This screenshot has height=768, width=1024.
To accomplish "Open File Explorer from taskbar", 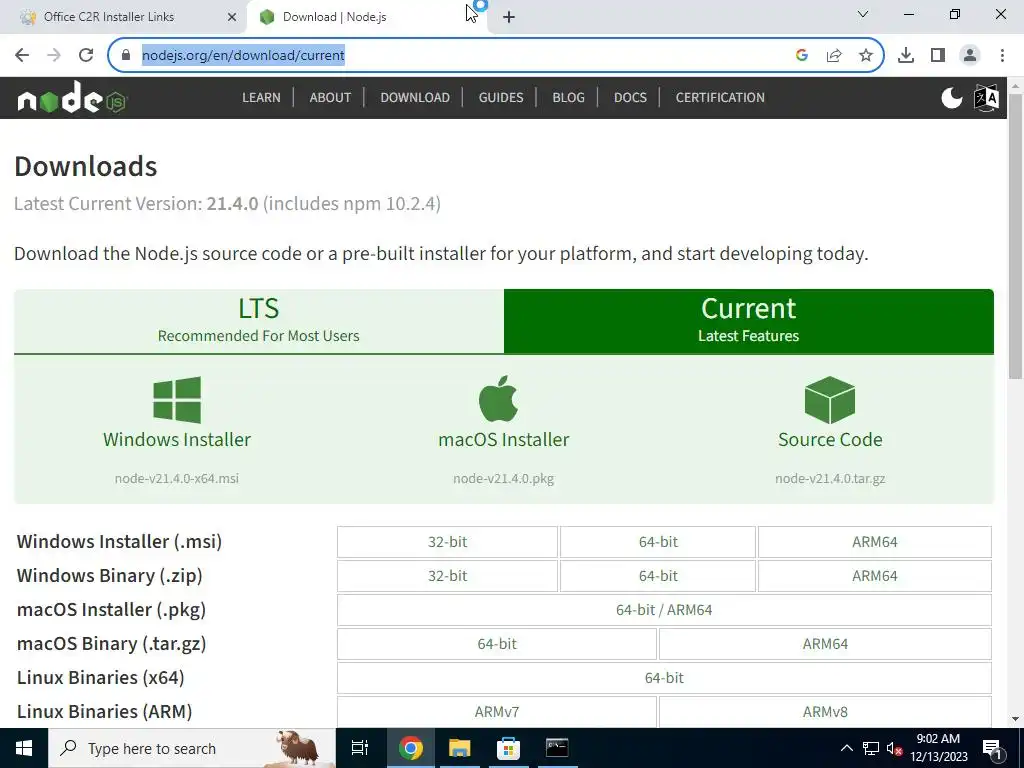I will click(x=460, y=748).
